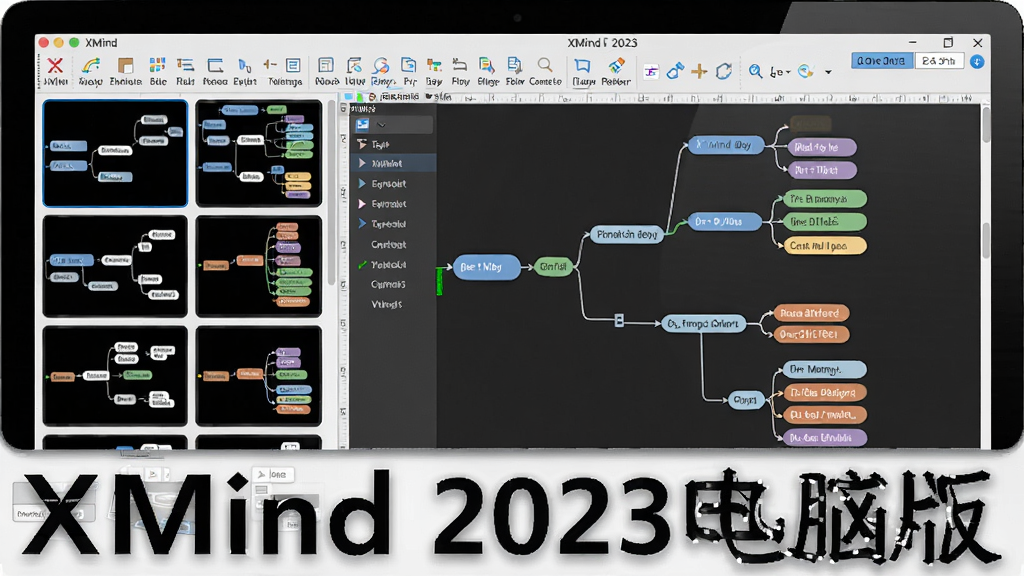This screenshot has width=1024, height=576.
Task: Select the top-right template thumbnail in gallery
Action: pyautogui.click(x=259, y=153)
